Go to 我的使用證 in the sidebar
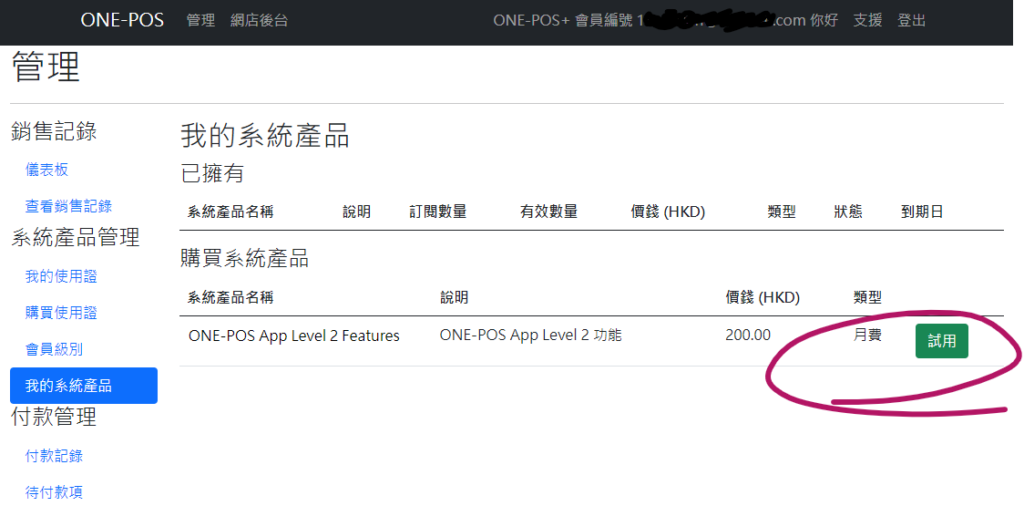 tap(61, 276)
